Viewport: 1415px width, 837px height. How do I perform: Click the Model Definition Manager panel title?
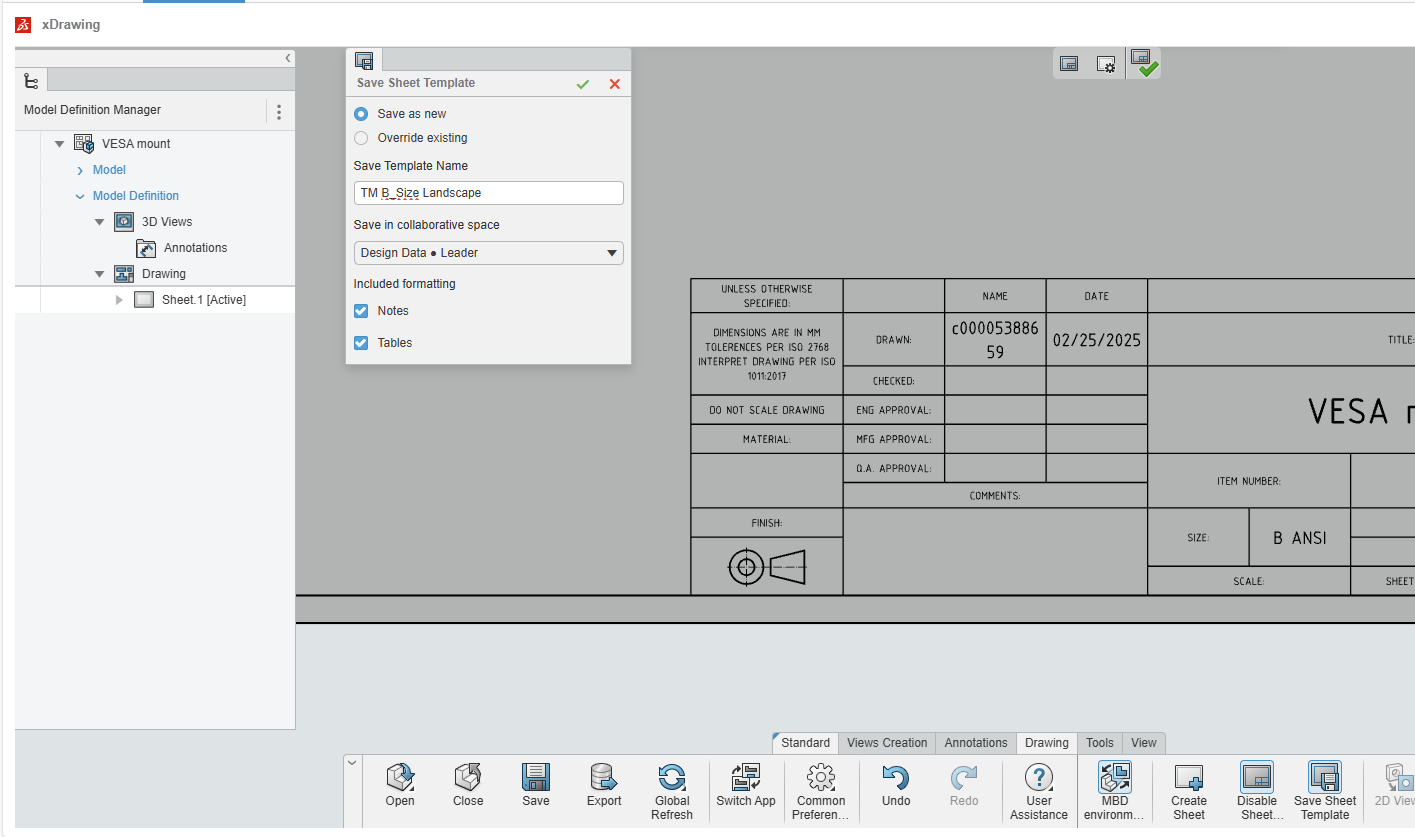92,110
